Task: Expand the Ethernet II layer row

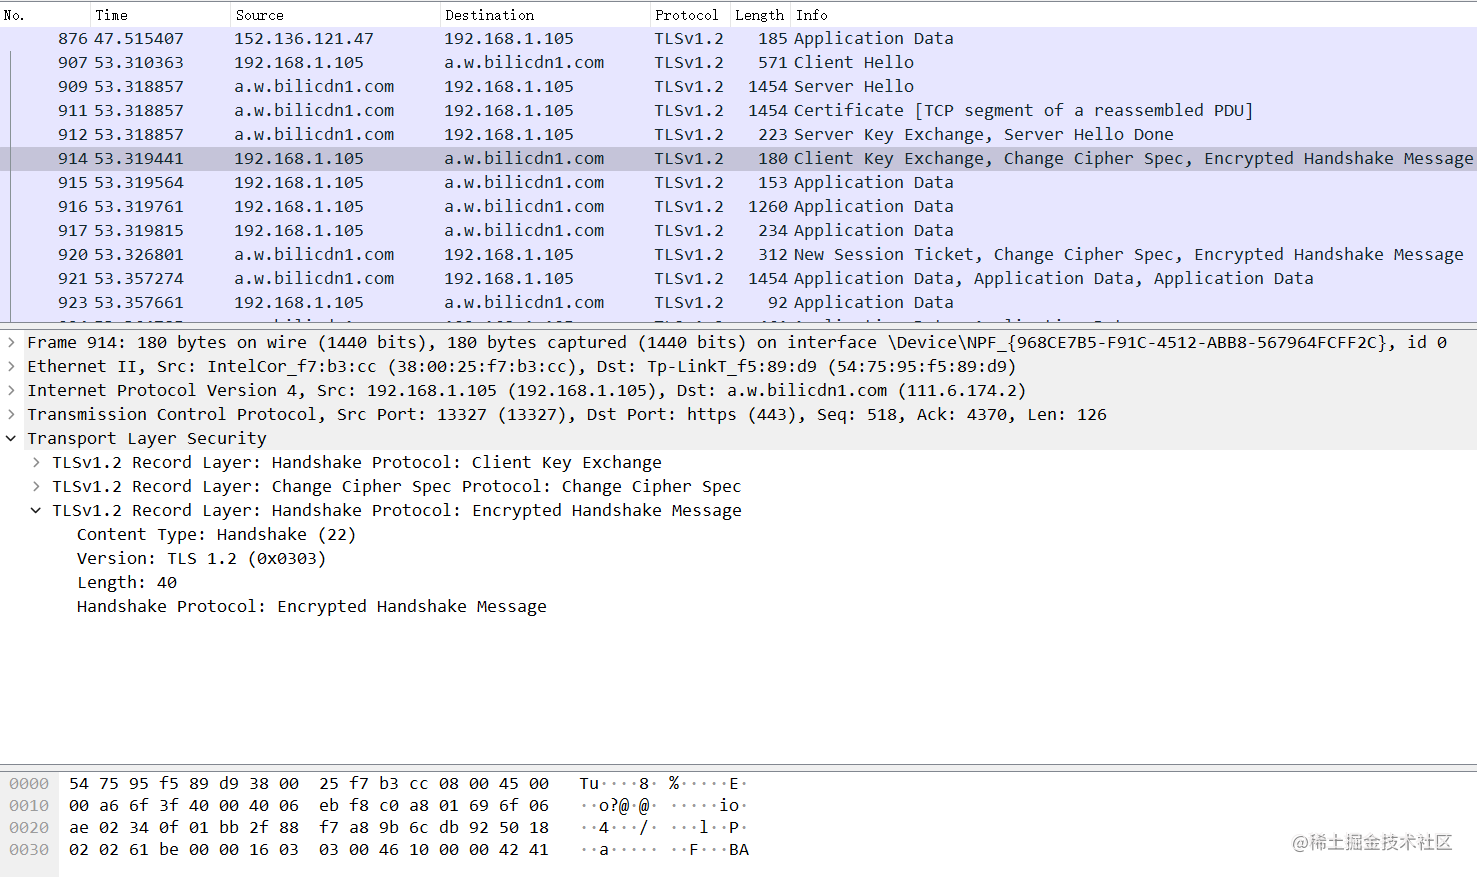Action: point(11,366)
